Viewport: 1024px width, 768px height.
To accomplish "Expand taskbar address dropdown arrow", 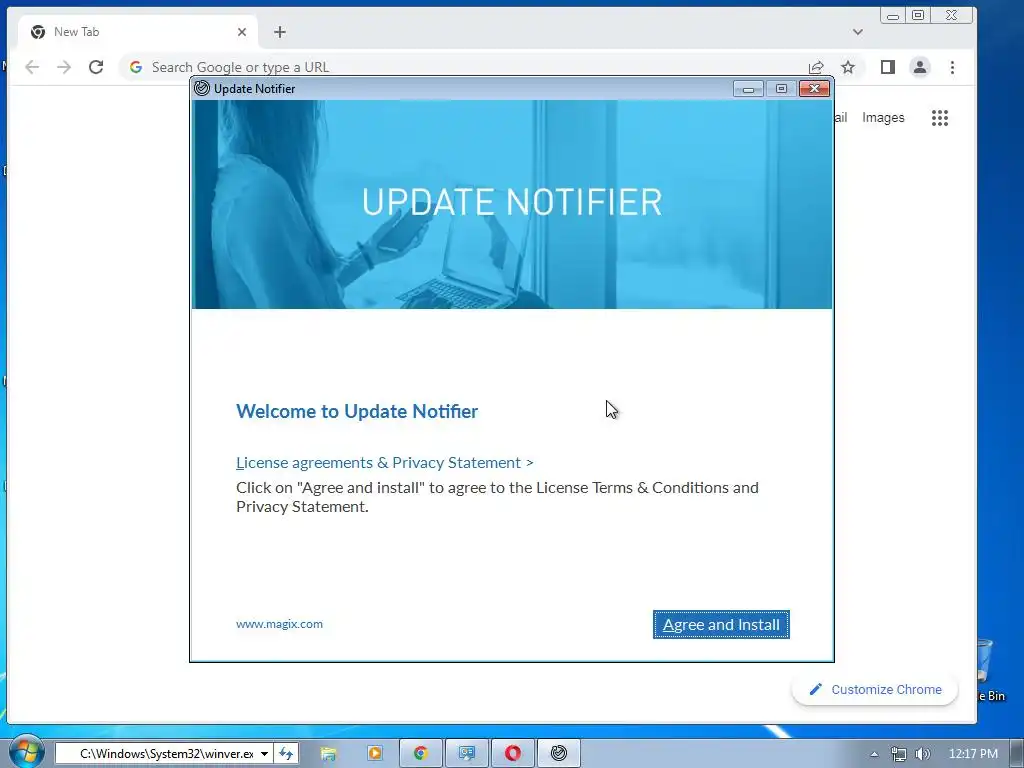I will (264, 754).
